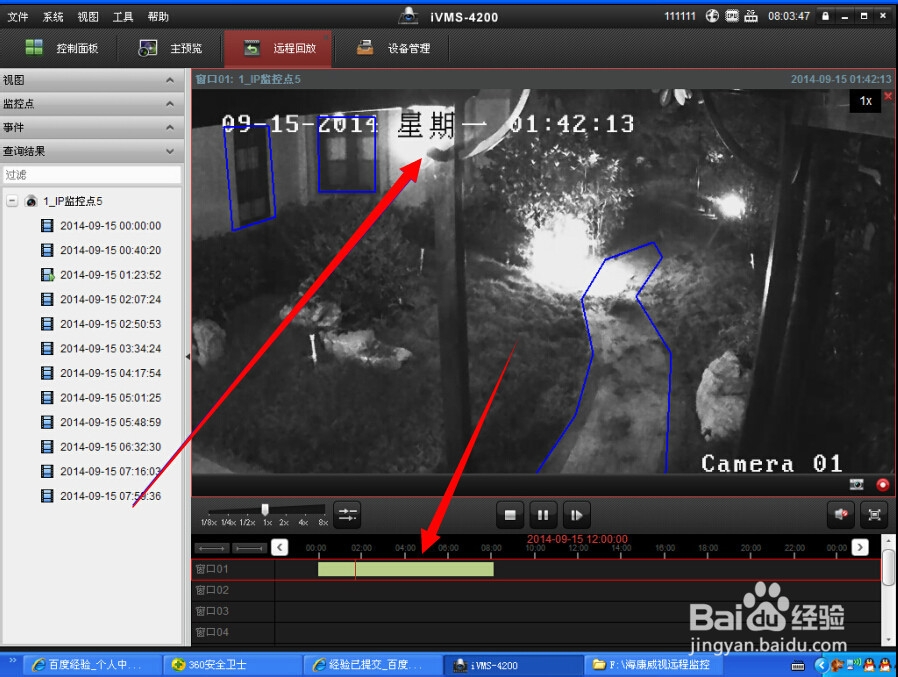Step forward one frame
898x677 pixels.
(576, 515)
